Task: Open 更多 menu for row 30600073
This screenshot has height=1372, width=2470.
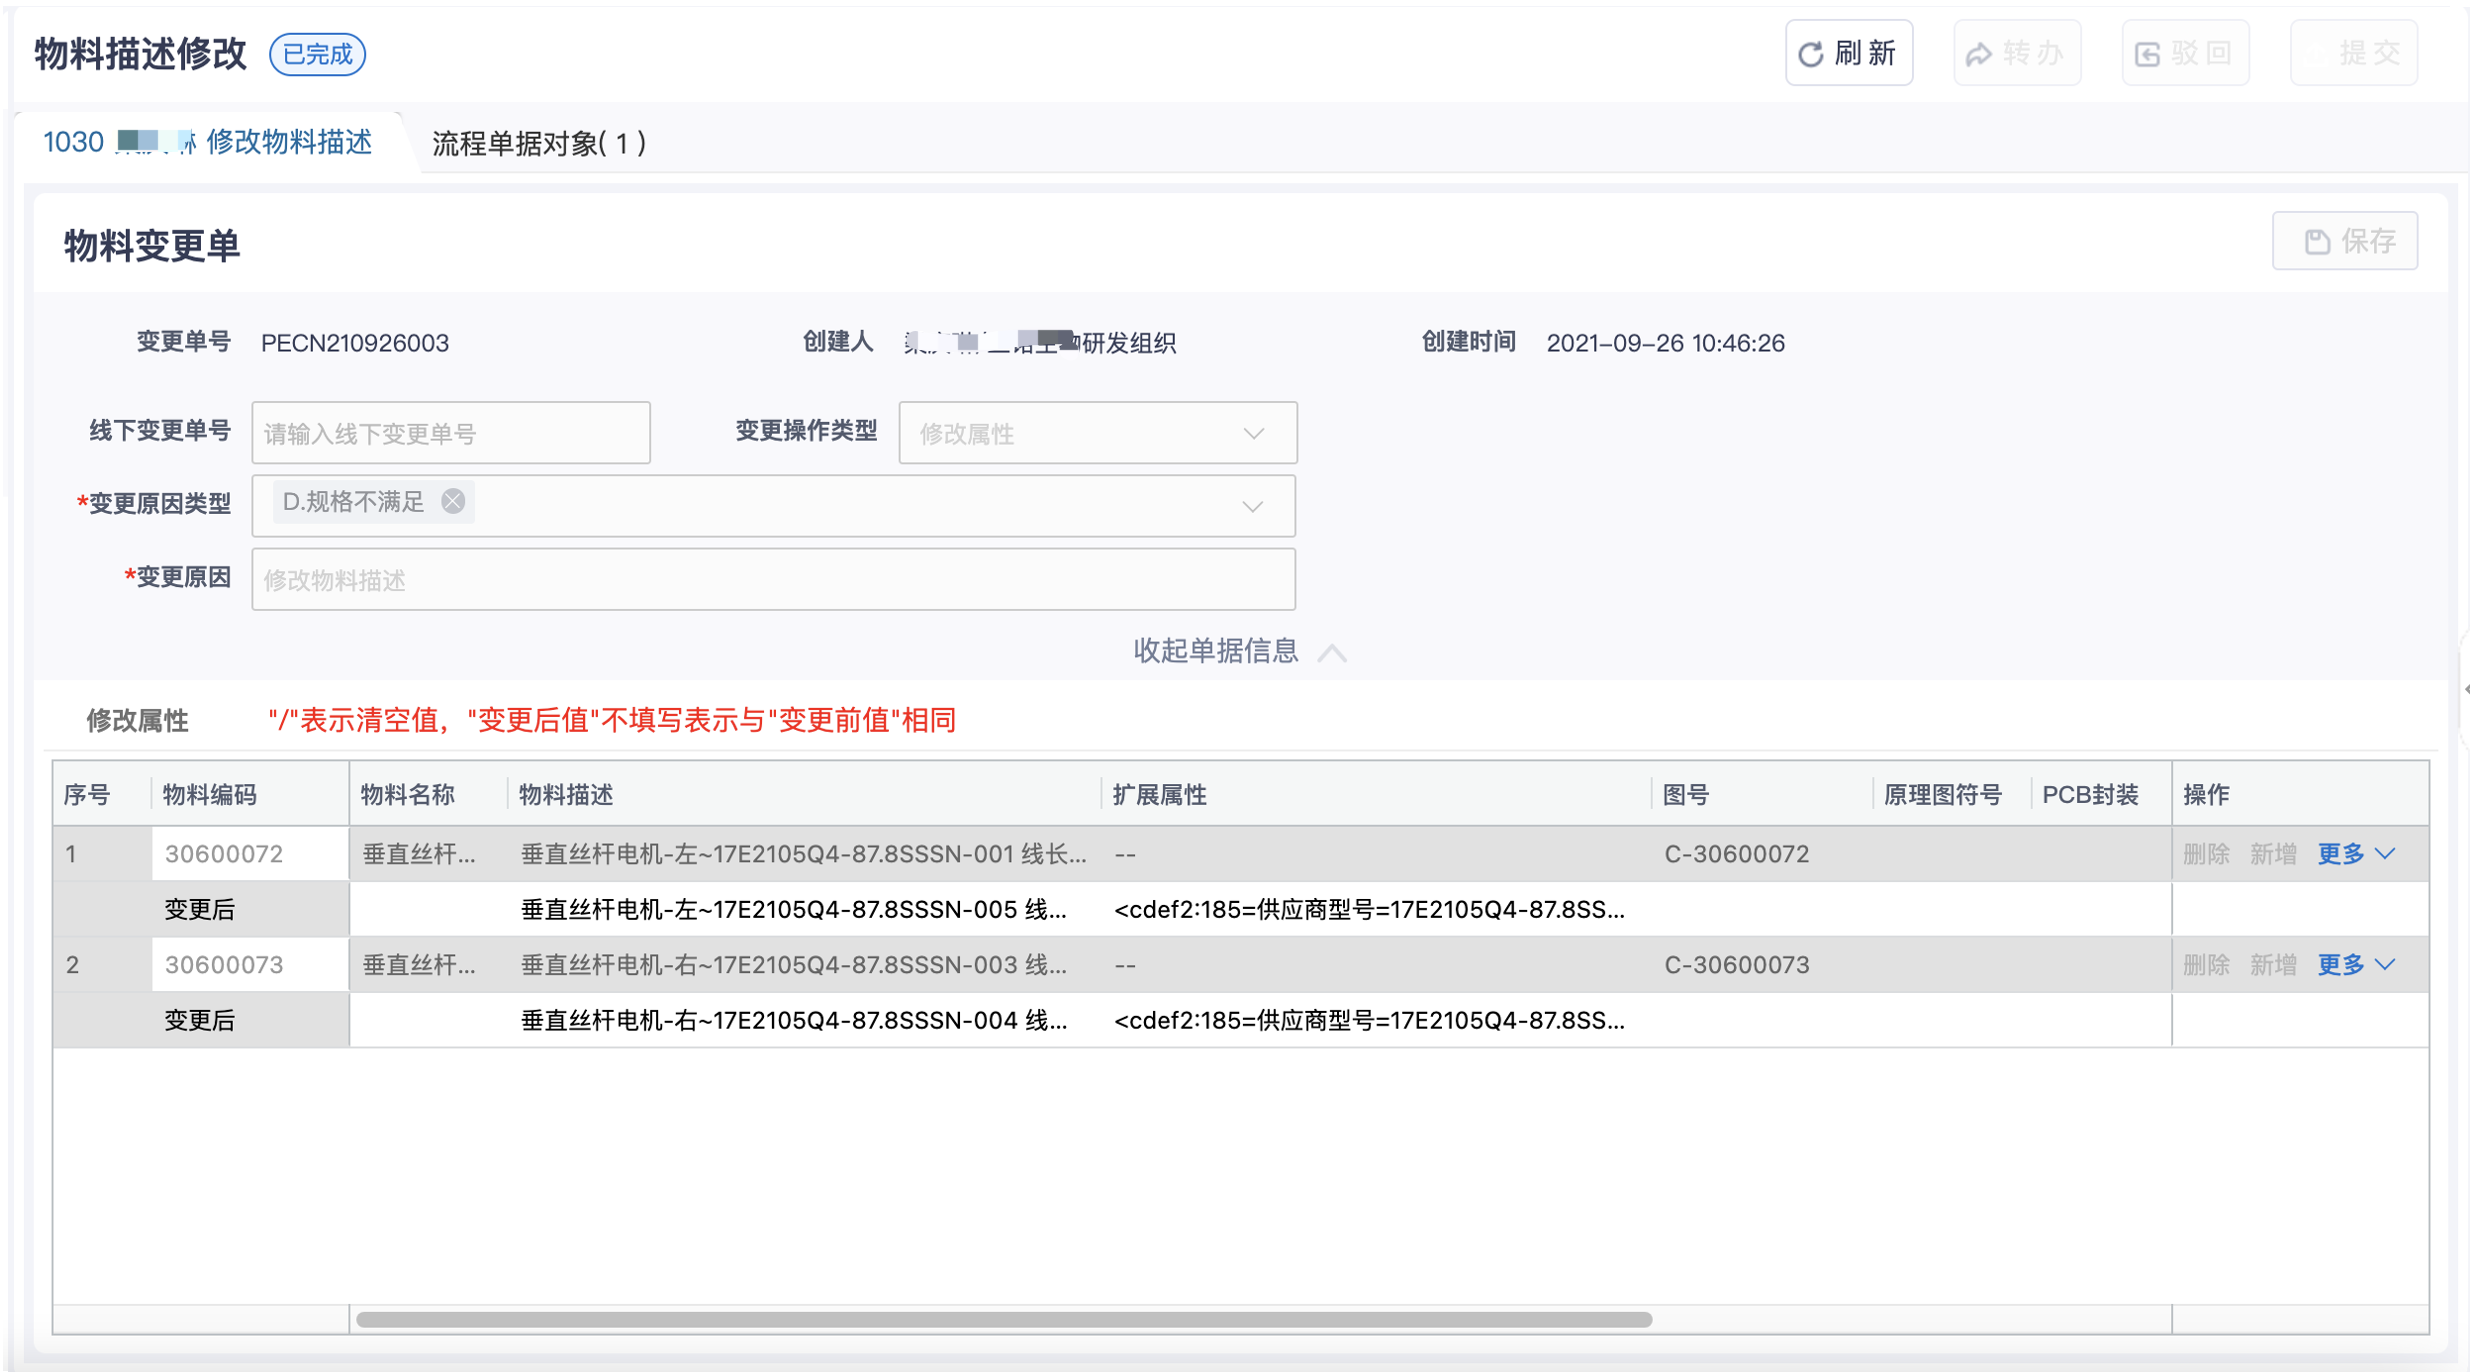Action: point(2356,965)
